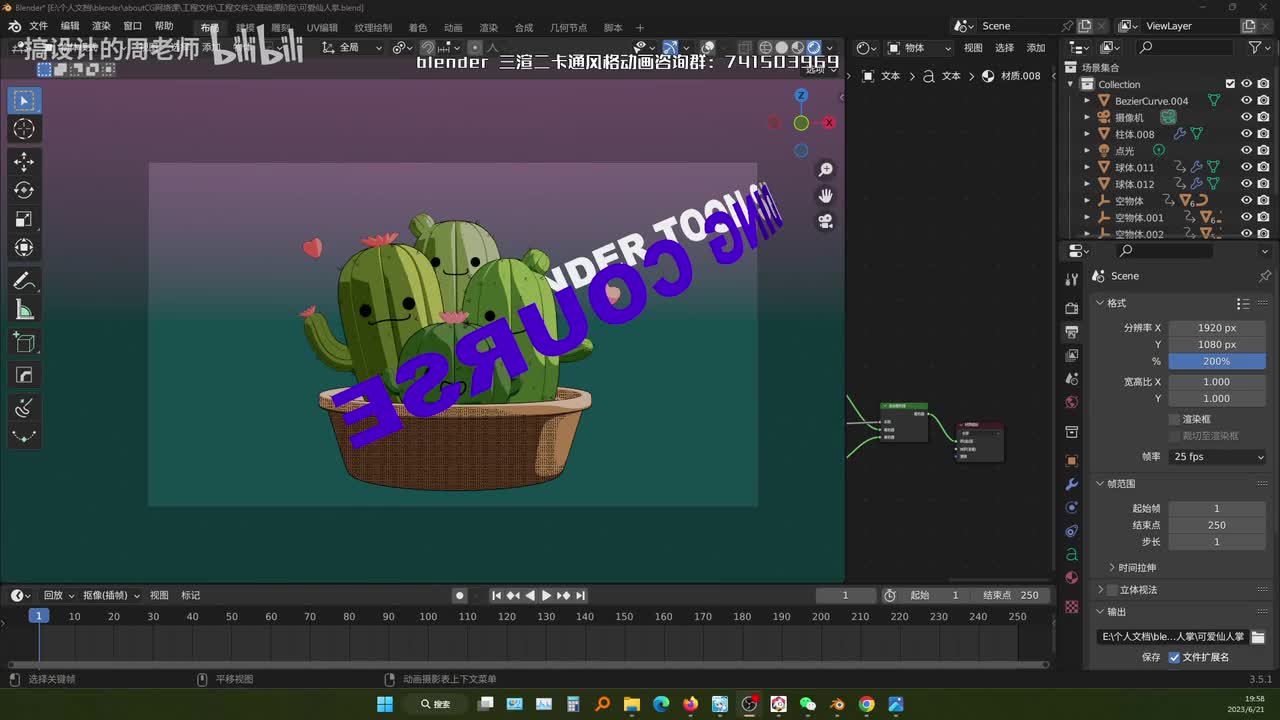
Task: Click the red X axis gizmo
Action: [829, 123]
